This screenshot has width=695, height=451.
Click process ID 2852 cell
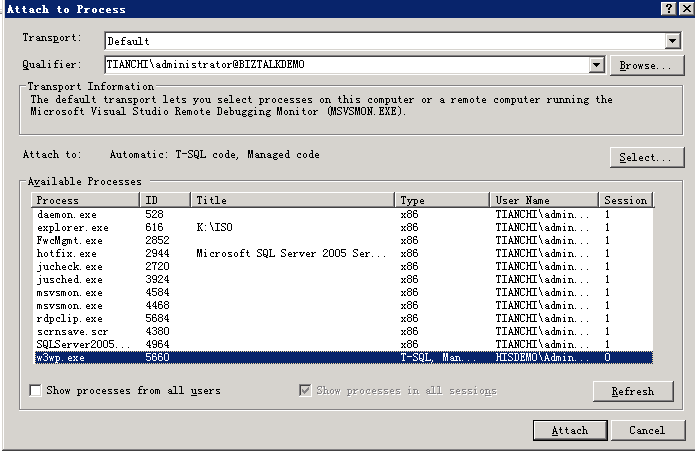(157, 241)
